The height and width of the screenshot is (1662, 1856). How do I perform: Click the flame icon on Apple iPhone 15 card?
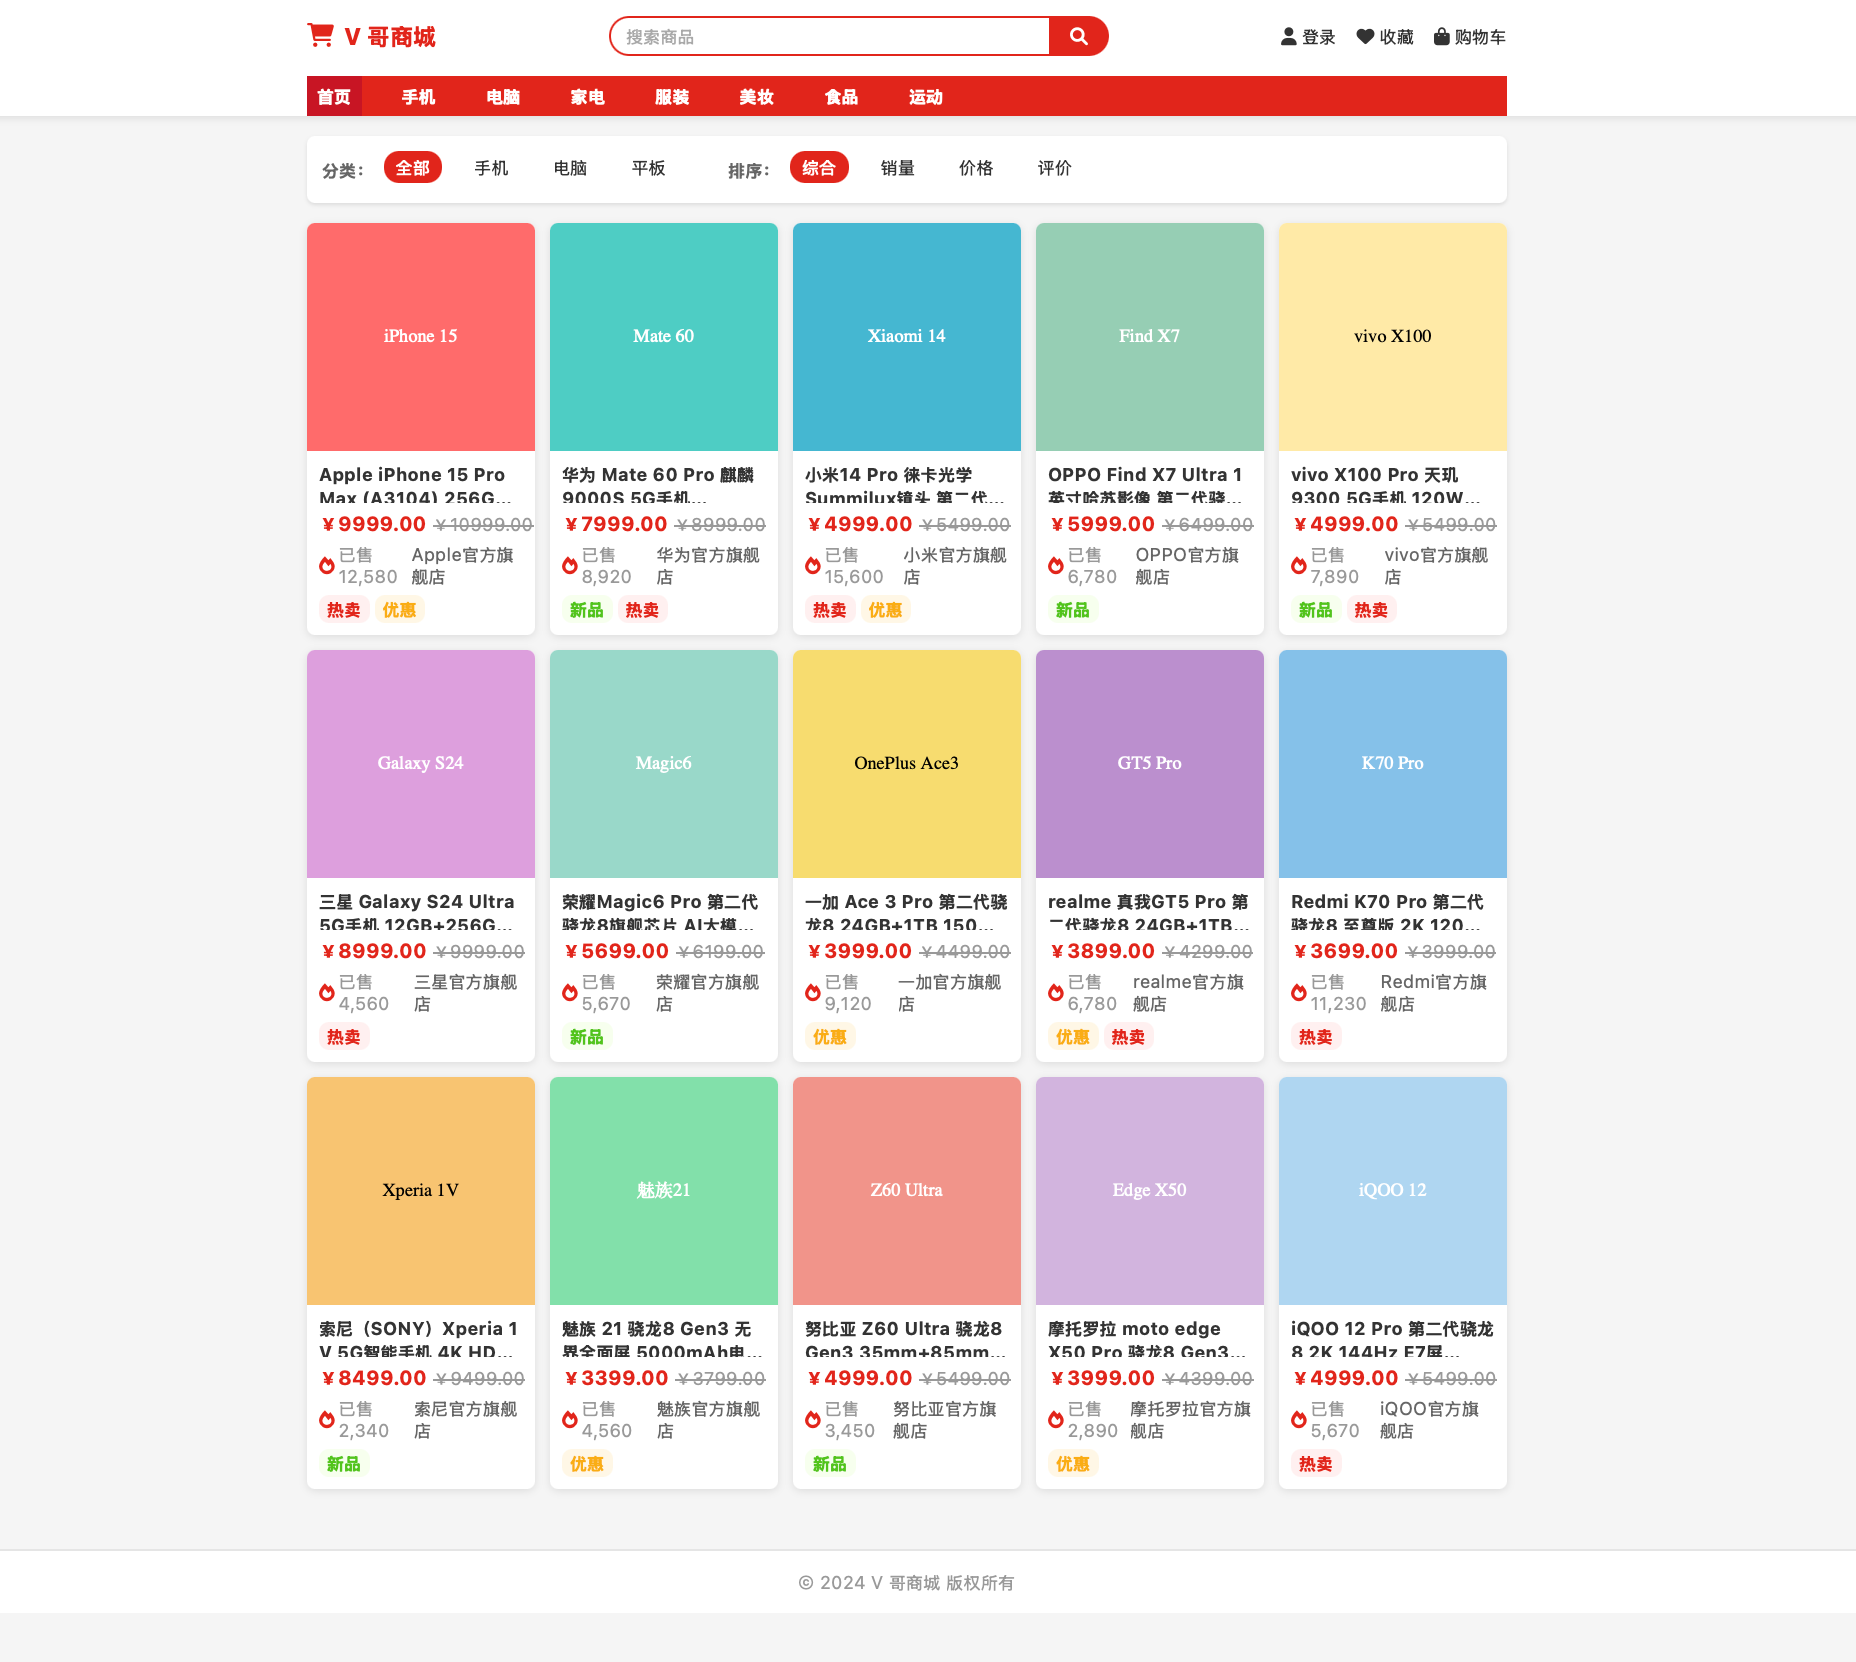tap(327, 566)
